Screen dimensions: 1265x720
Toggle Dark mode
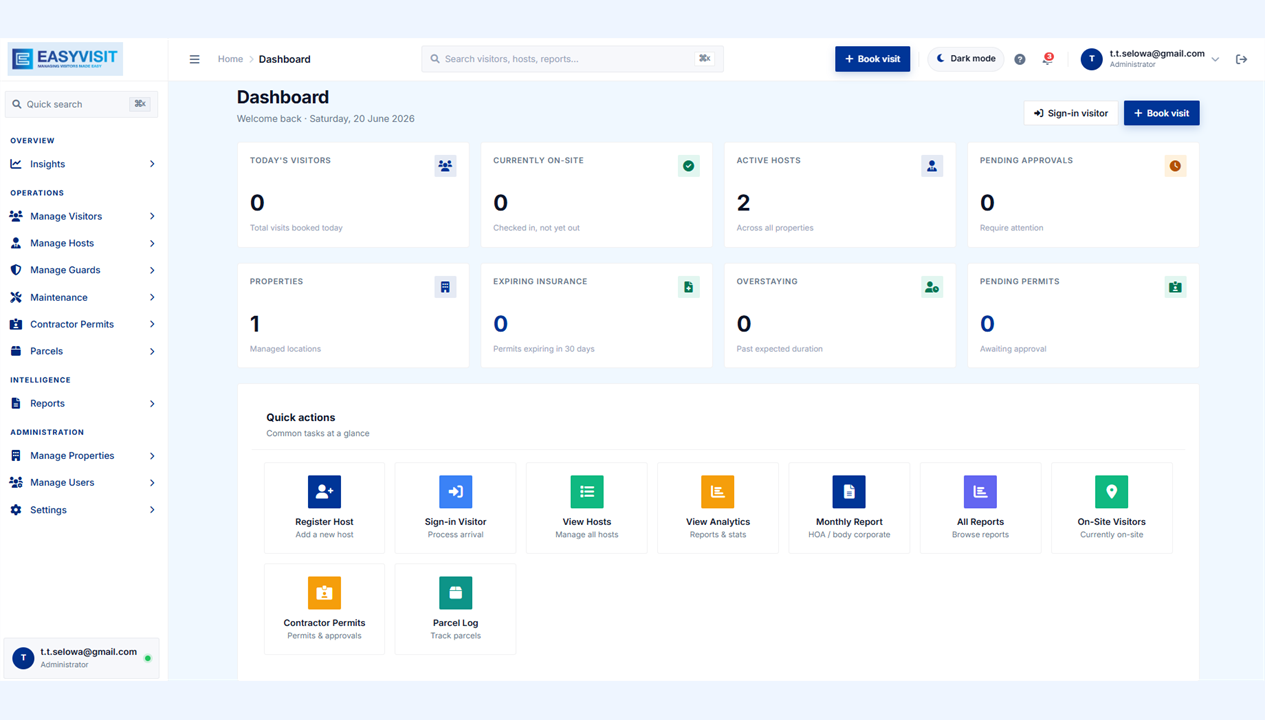[966, 59]
